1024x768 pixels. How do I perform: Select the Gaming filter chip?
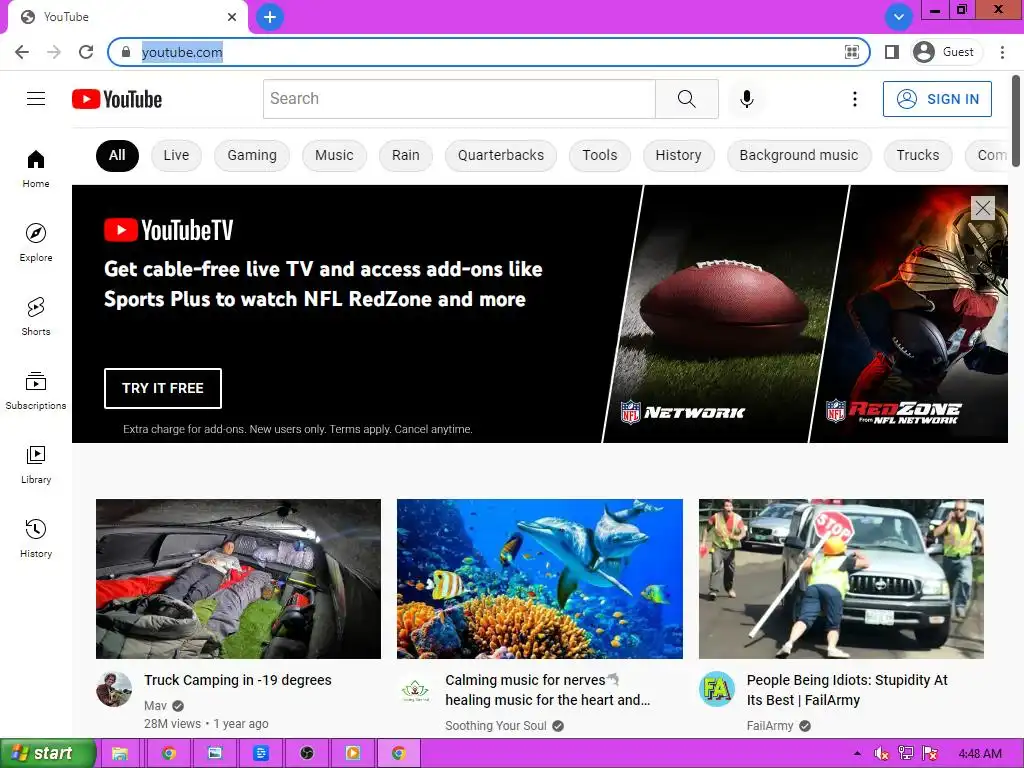[252, 155]
